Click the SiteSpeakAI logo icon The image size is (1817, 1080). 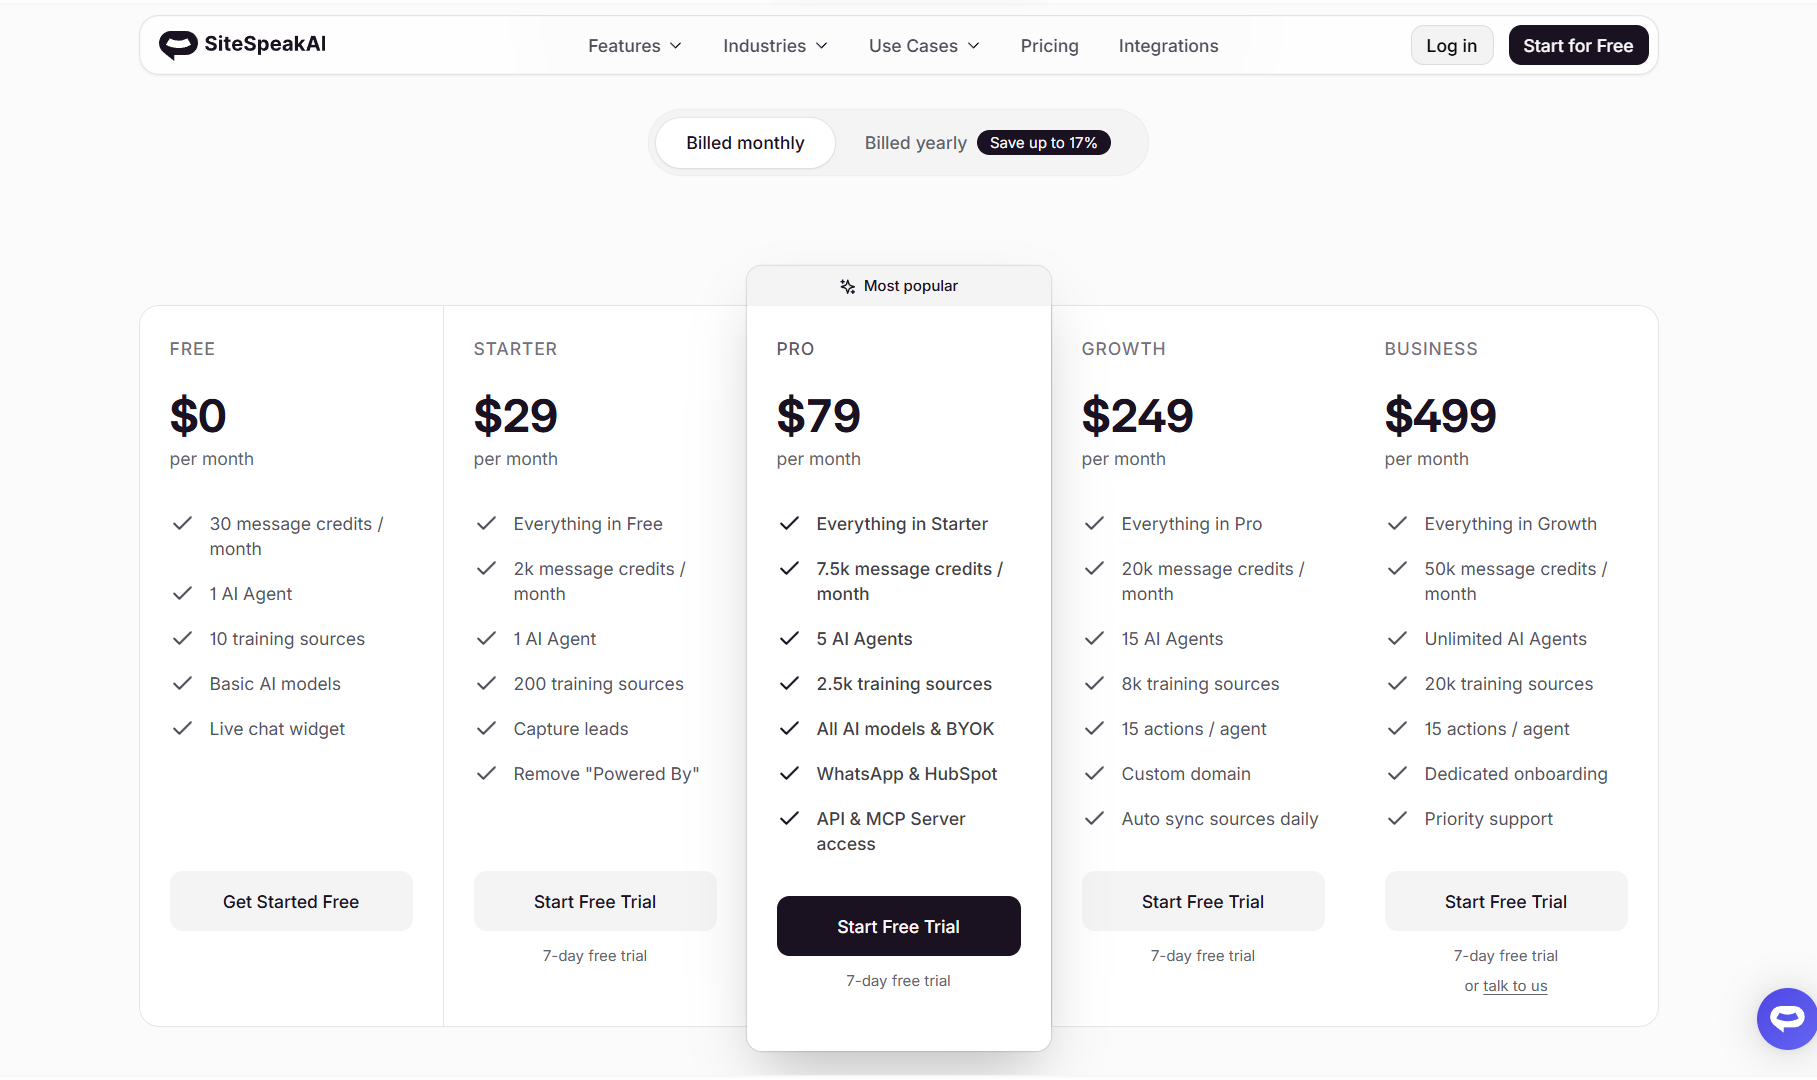click(178, 45)
